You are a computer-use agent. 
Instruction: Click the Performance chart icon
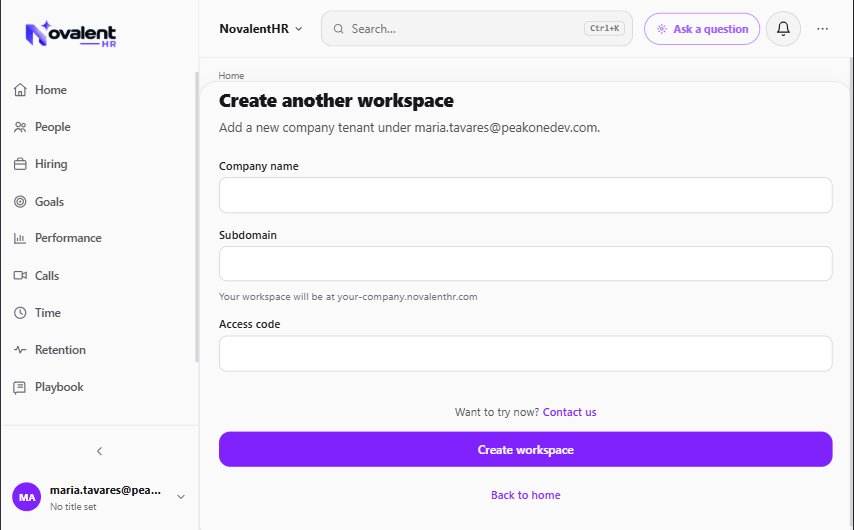coord(20,238)
